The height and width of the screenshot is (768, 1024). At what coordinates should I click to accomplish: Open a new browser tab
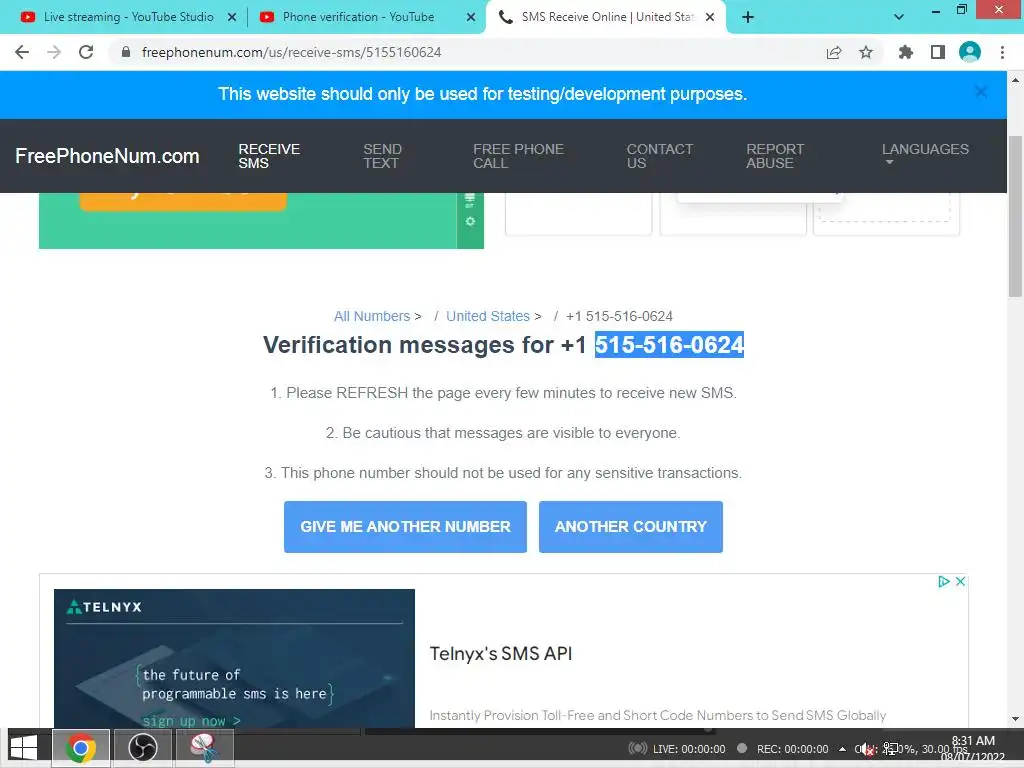748,17
